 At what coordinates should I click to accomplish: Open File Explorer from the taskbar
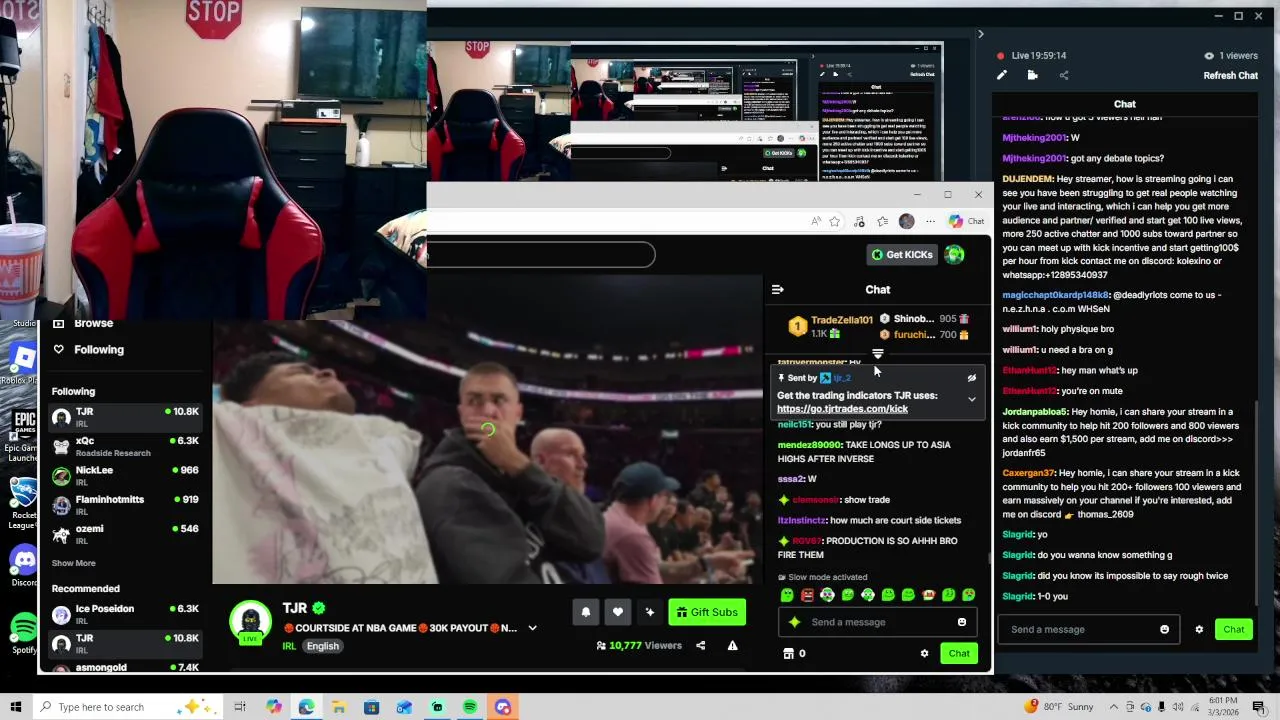tap(338, 707)
